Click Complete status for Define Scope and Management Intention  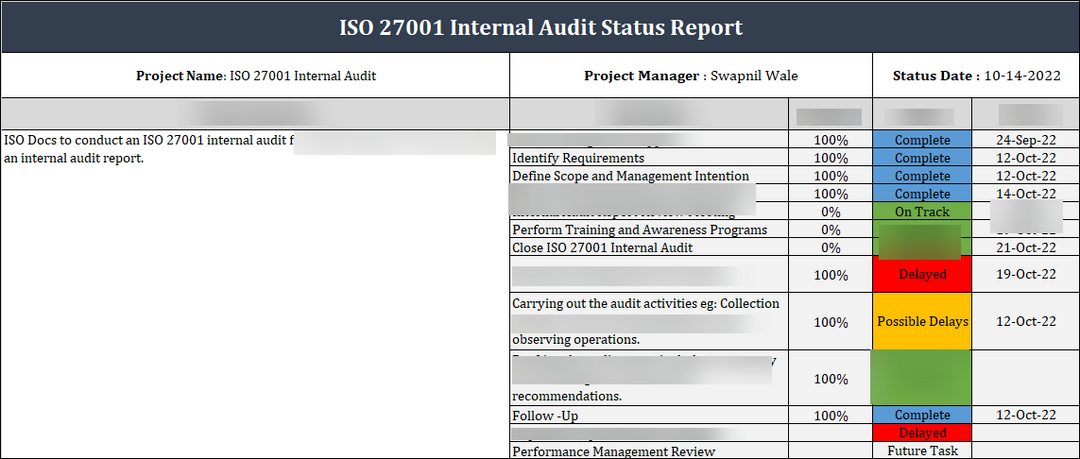[922, 176]
